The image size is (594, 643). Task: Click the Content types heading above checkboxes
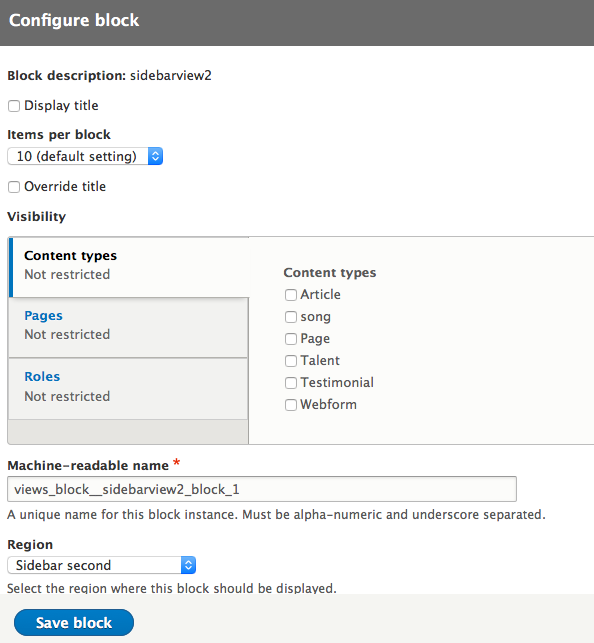tap(330, 273)
